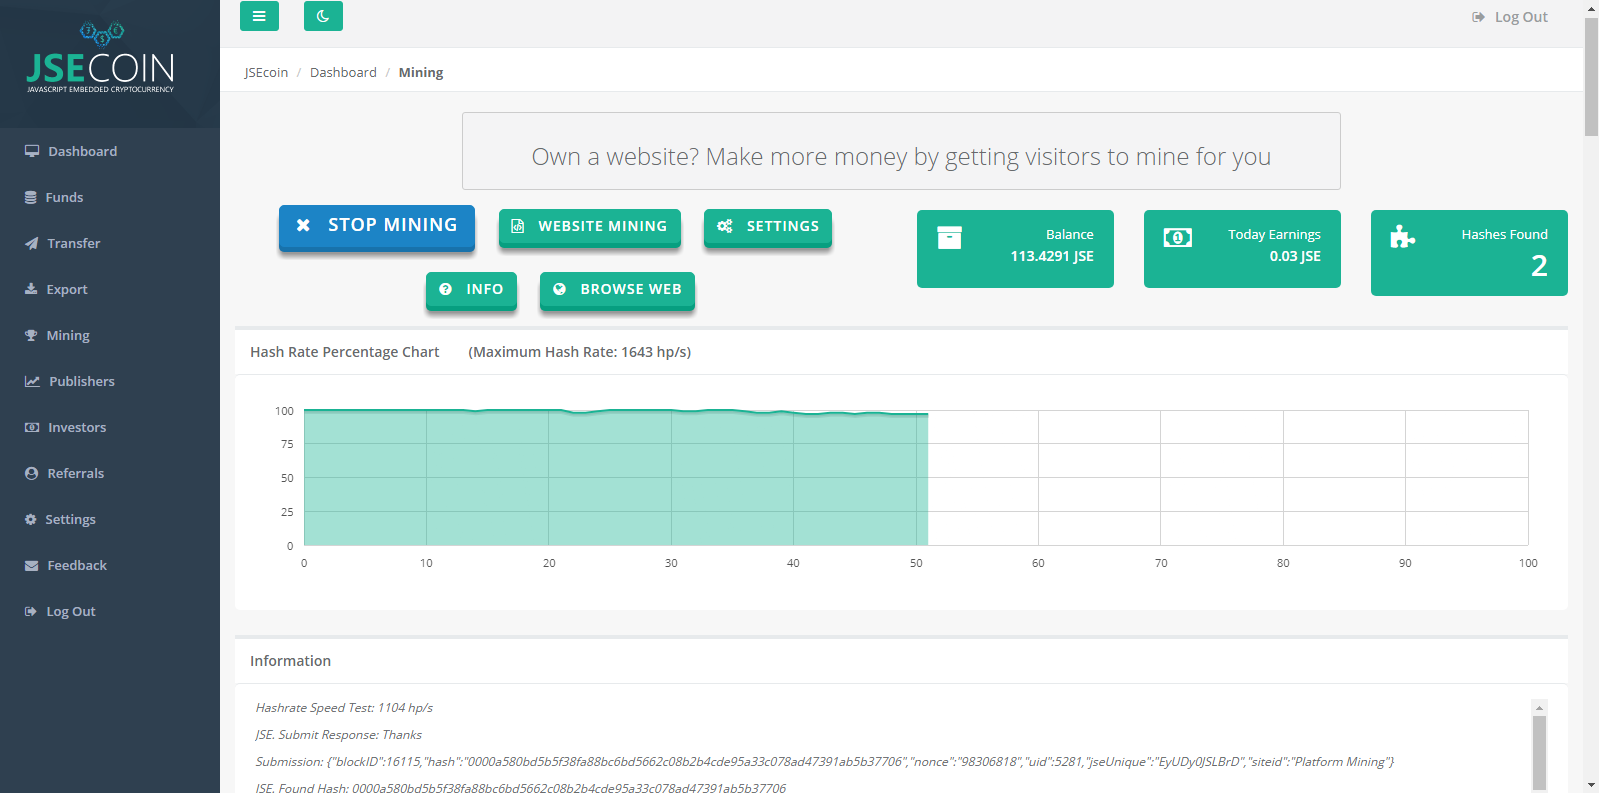Viewport: 1599px width, 793px height.
Task: Click the Referrals user icon
Action: [31, 473]
